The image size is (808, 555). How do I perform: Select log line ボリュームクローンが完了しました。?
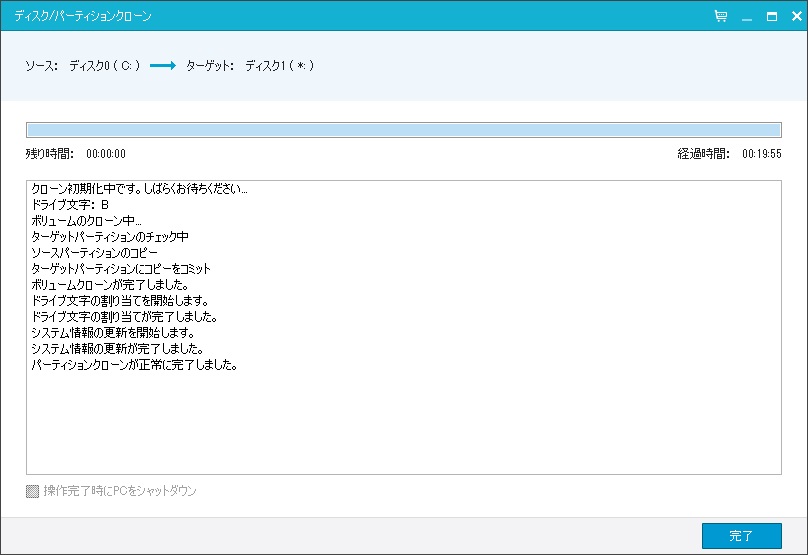click(x=110, y=285)
